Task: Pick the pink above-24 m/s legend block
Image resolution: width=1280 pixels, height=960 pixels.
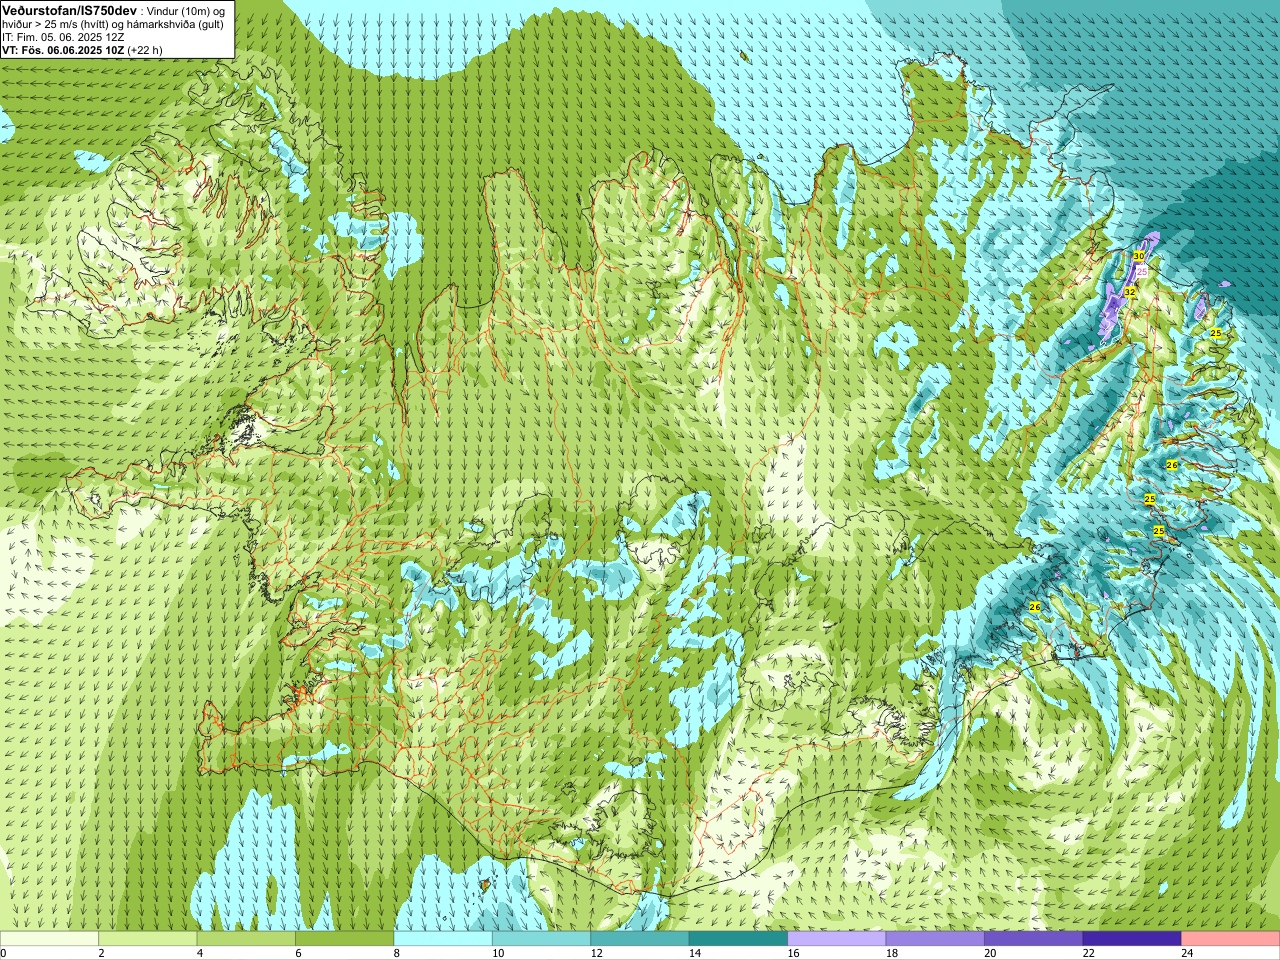Action: tap(1230, 939)
